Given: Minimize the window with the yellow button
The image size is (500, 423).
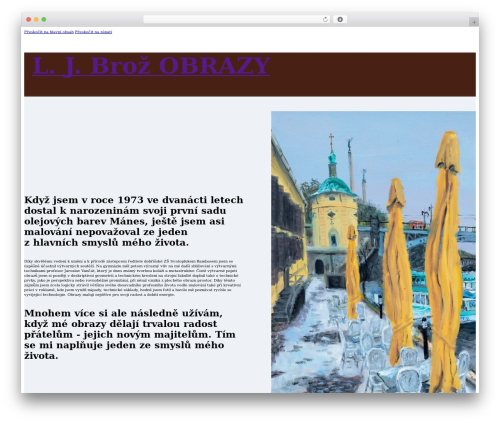Looking at the screenshot, I should tap(36, 20).
